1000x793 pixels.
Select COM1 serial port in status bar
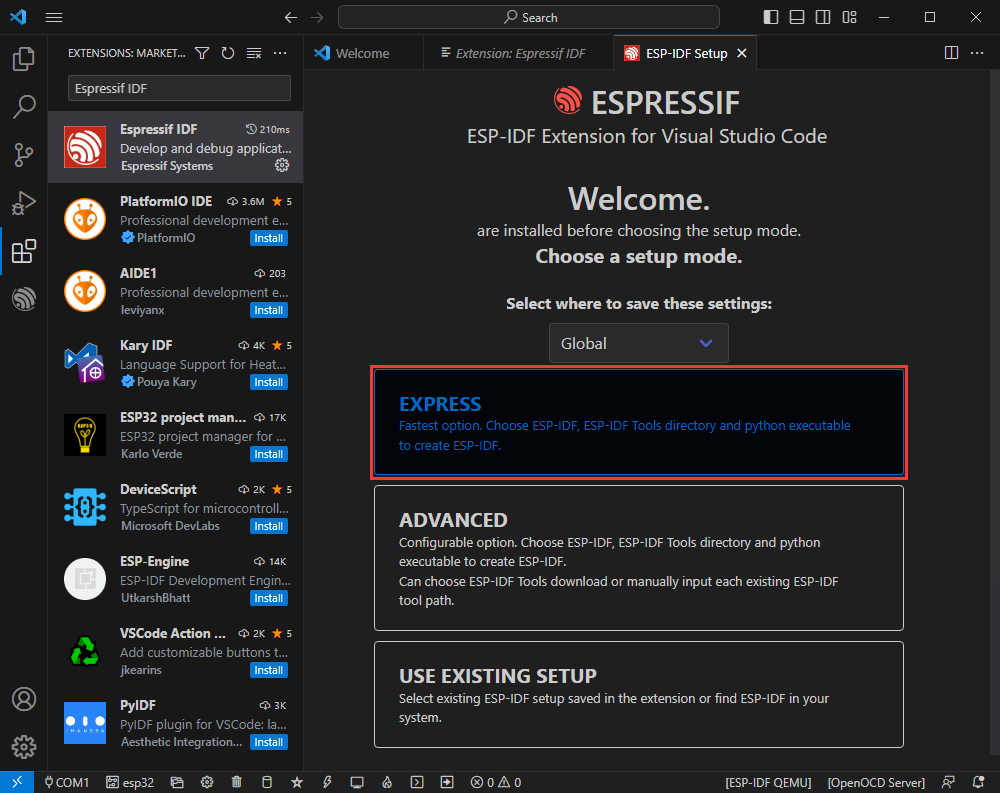tap(66, 782)
